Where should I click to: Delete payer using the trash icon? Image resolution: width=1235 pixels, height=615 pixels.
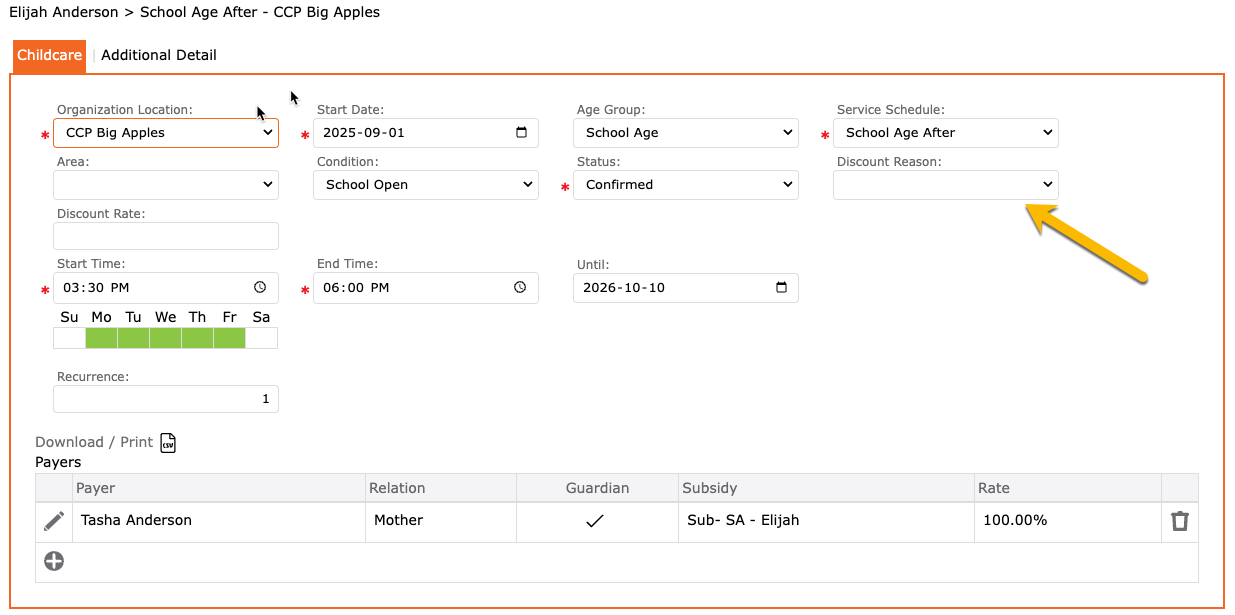pyautogui.click(x=1180, y=521)
